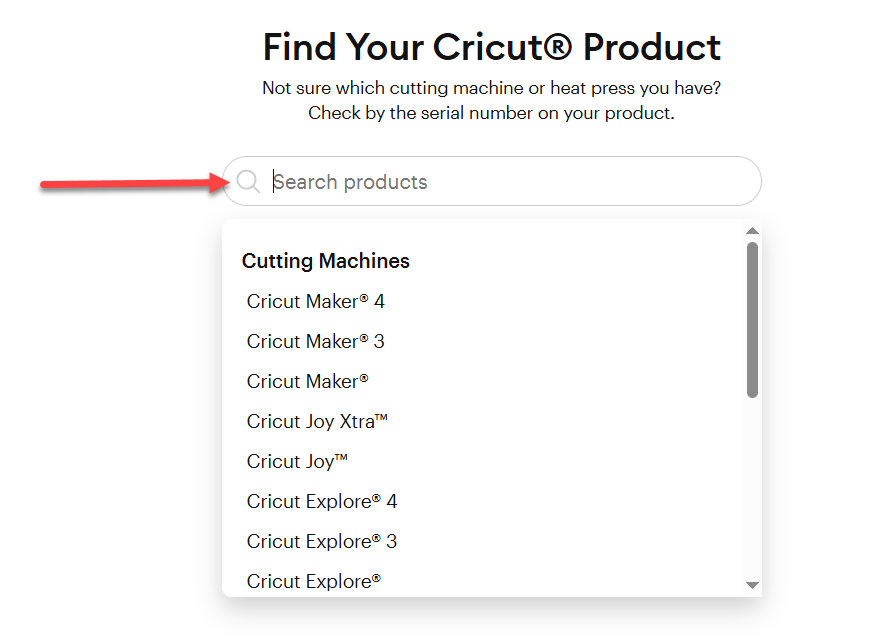Click the magnifying glass search icon
Viewport: 875px width, 640px height.
[x=247, y=181]
